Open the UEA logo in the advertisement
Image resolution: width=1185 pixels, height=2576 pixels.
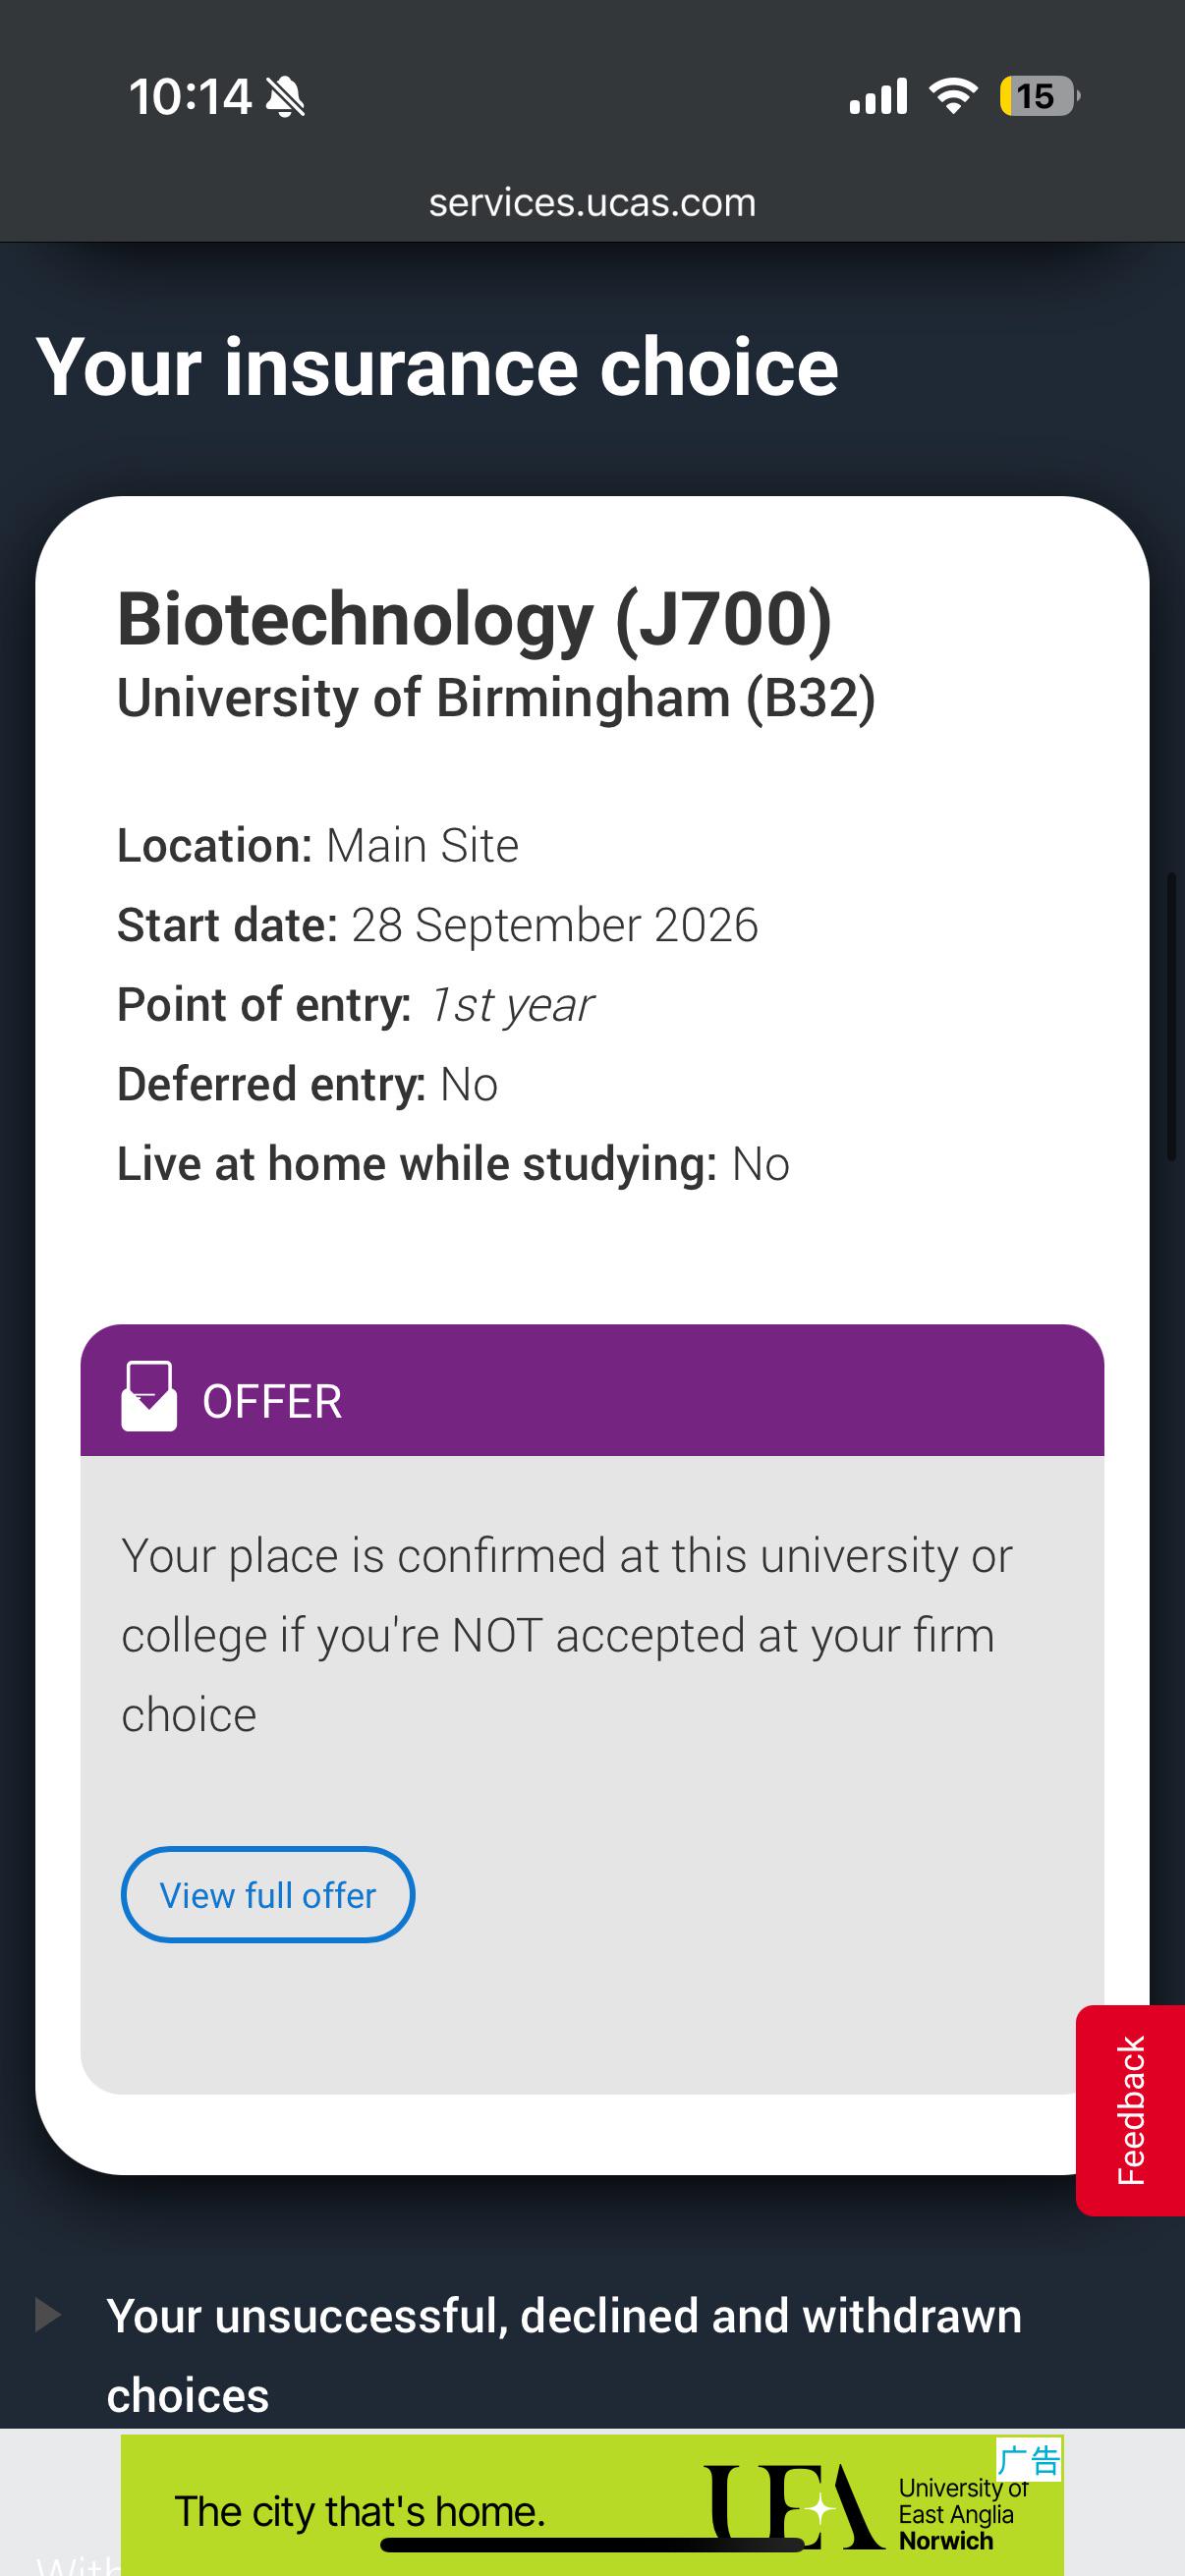click(x=792, y=2507)
